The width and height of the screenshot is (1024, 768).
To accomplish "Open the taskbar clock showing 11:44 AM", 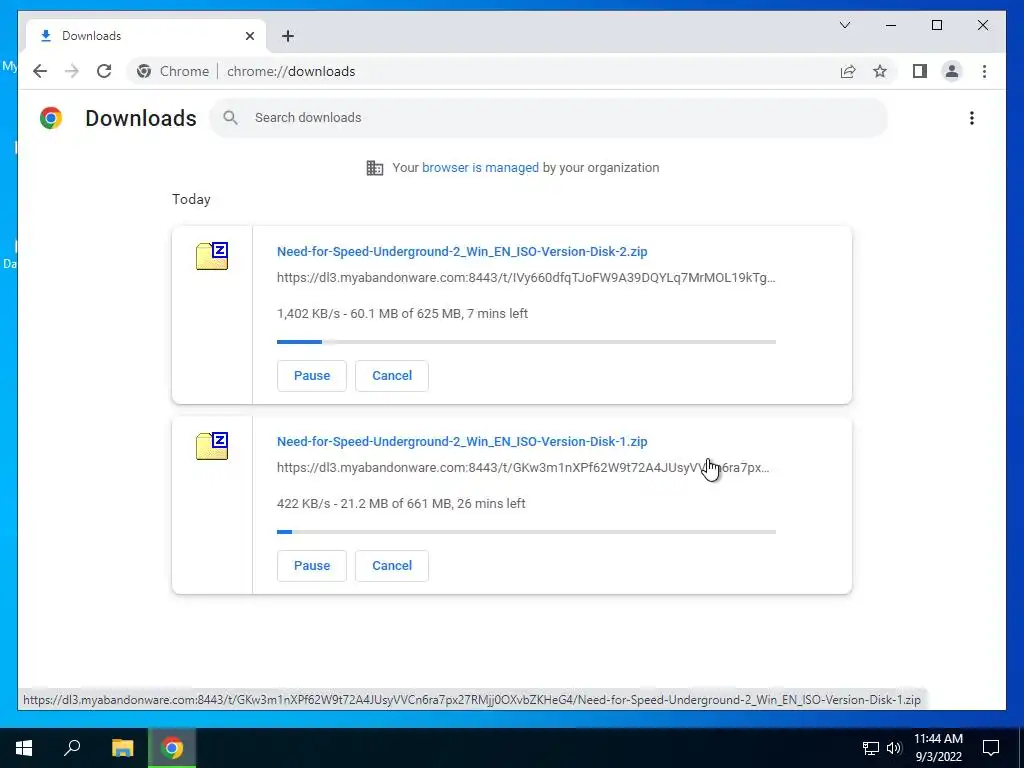I will click(938, 748).
